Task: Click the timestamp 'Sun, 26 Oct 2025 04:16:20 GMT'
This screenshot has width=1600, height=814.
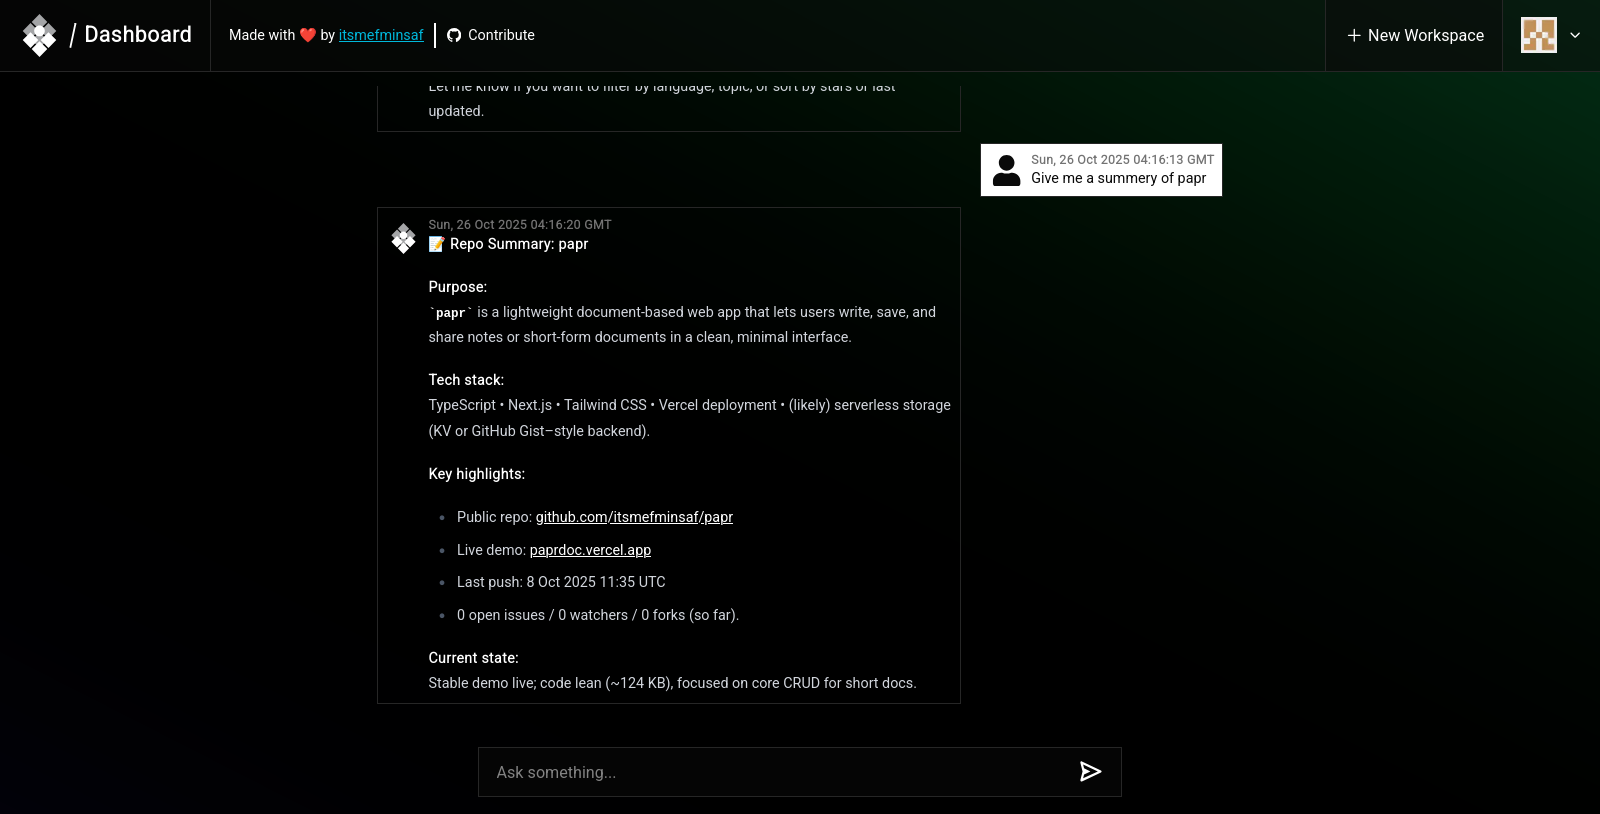Action: point(520,225)
